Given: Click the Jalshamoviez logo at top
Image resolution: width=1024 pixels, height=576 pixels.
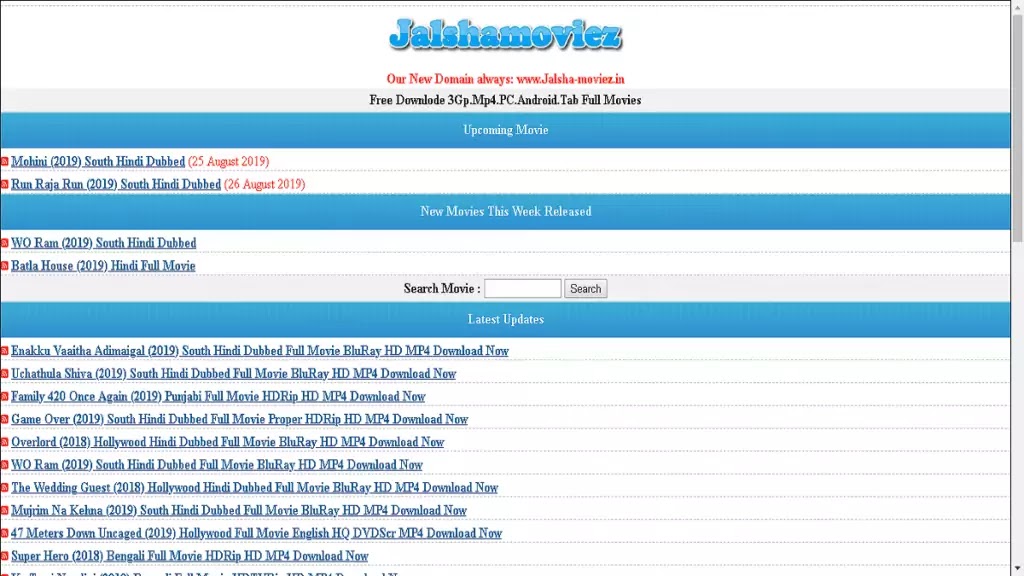Looking at the screenshot, I should [505, 35].
